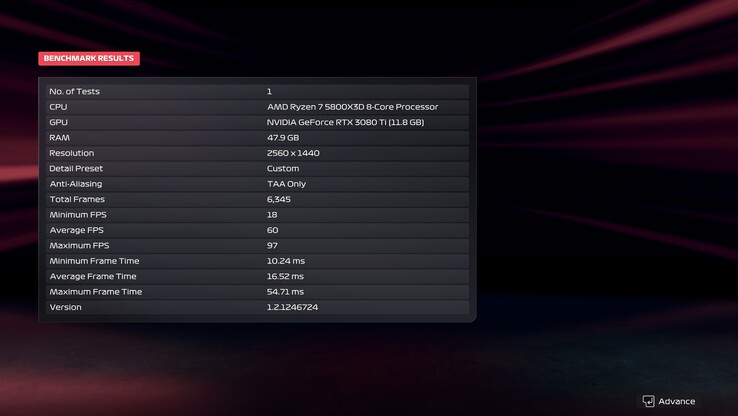Click the 10.24 ms frame time value
The image size is (738, 416).
pyautogui.click(x=285, y=261)
